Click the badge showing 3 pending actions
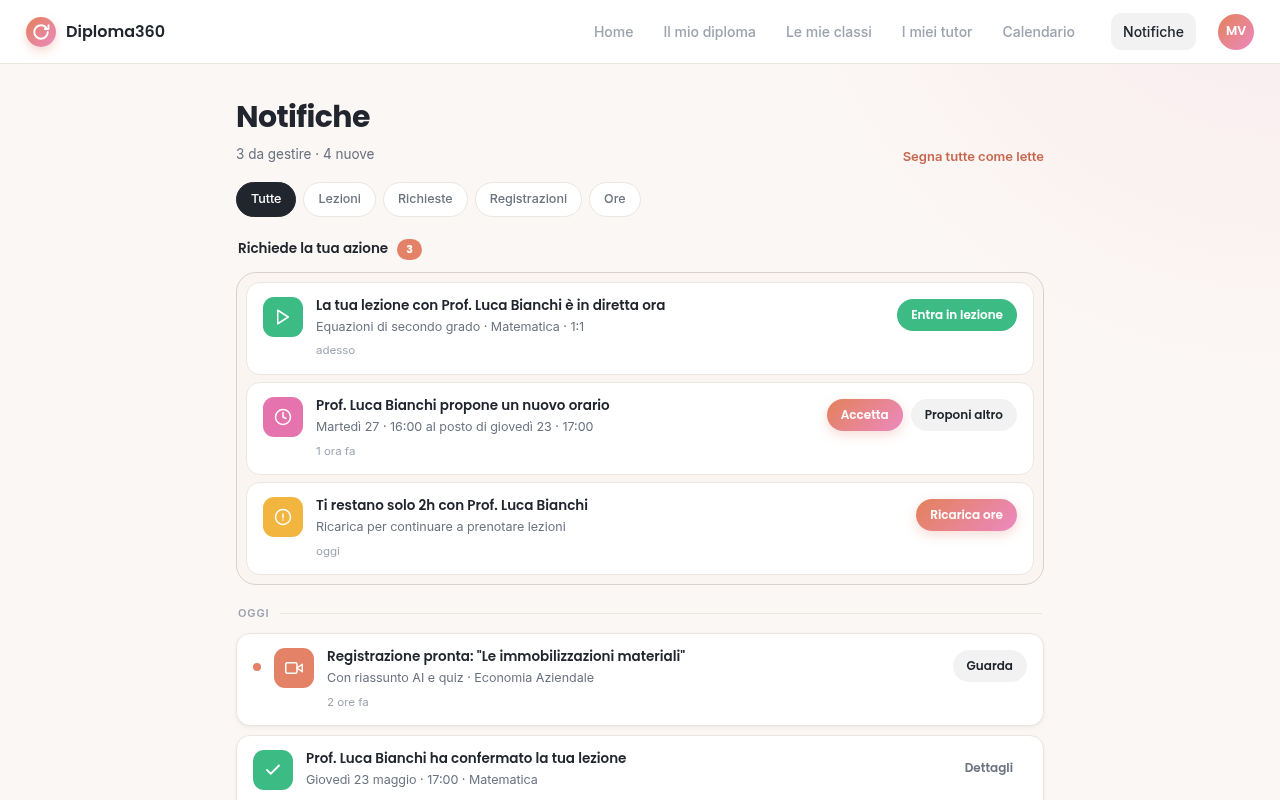Image resolution: width=1280 pixels, height=800 pixels. click(x=409, y=249)
